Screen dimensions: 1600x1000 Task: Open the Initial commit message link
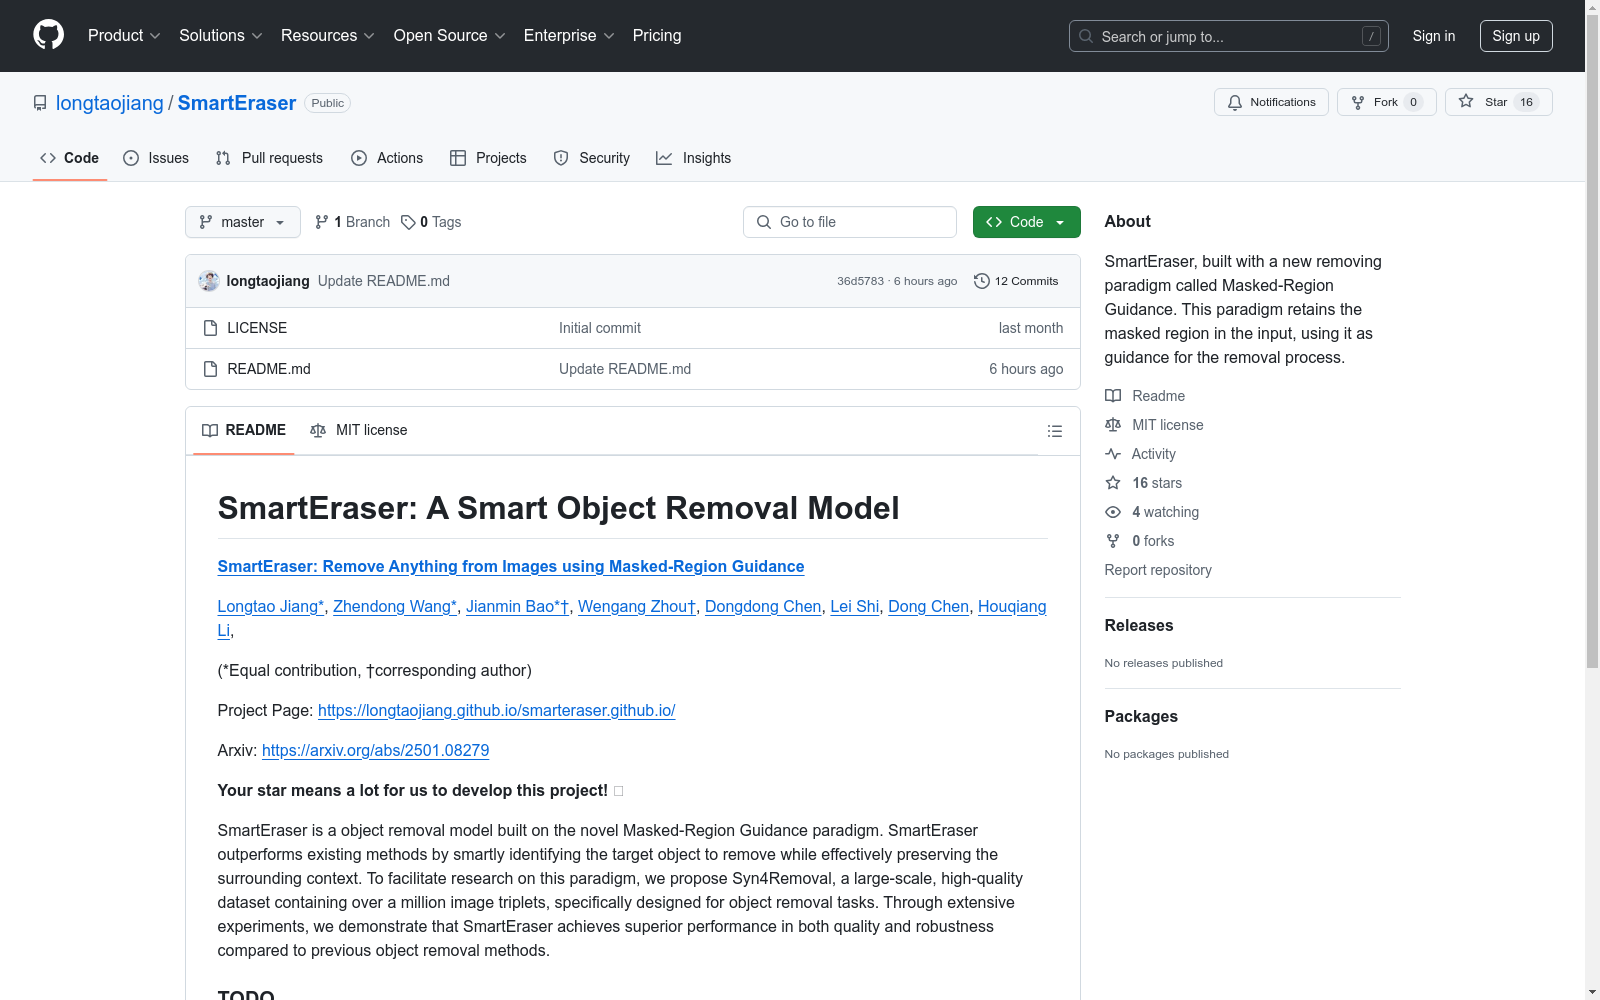point(600,328)
